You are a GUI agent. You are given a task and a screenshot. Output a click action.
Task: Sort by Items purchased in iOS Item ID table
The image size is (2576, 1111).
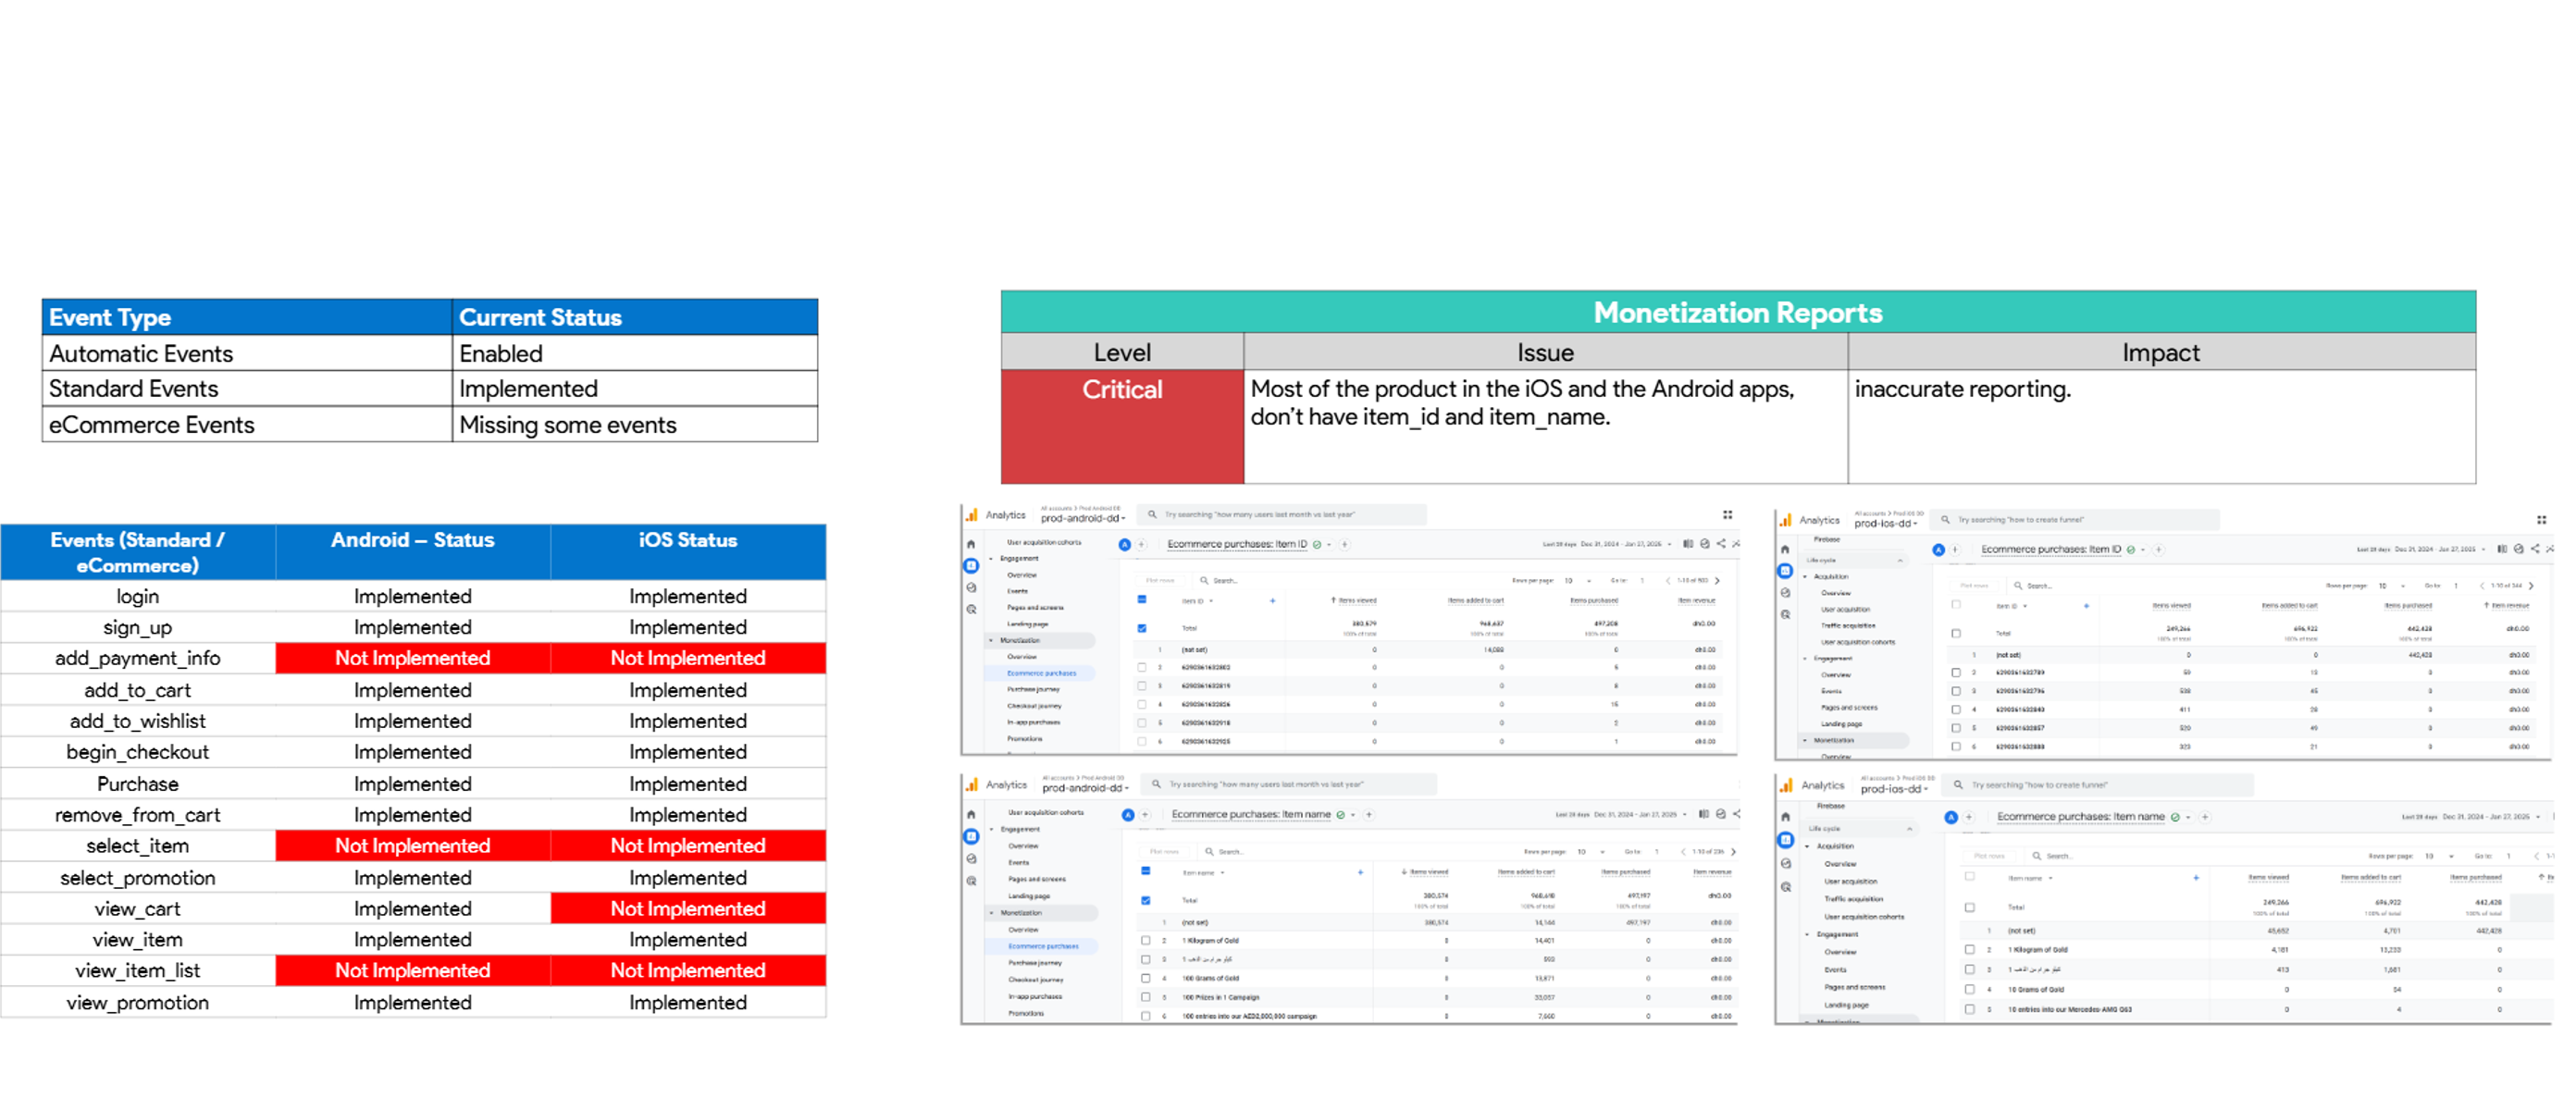coord(2408,606)
